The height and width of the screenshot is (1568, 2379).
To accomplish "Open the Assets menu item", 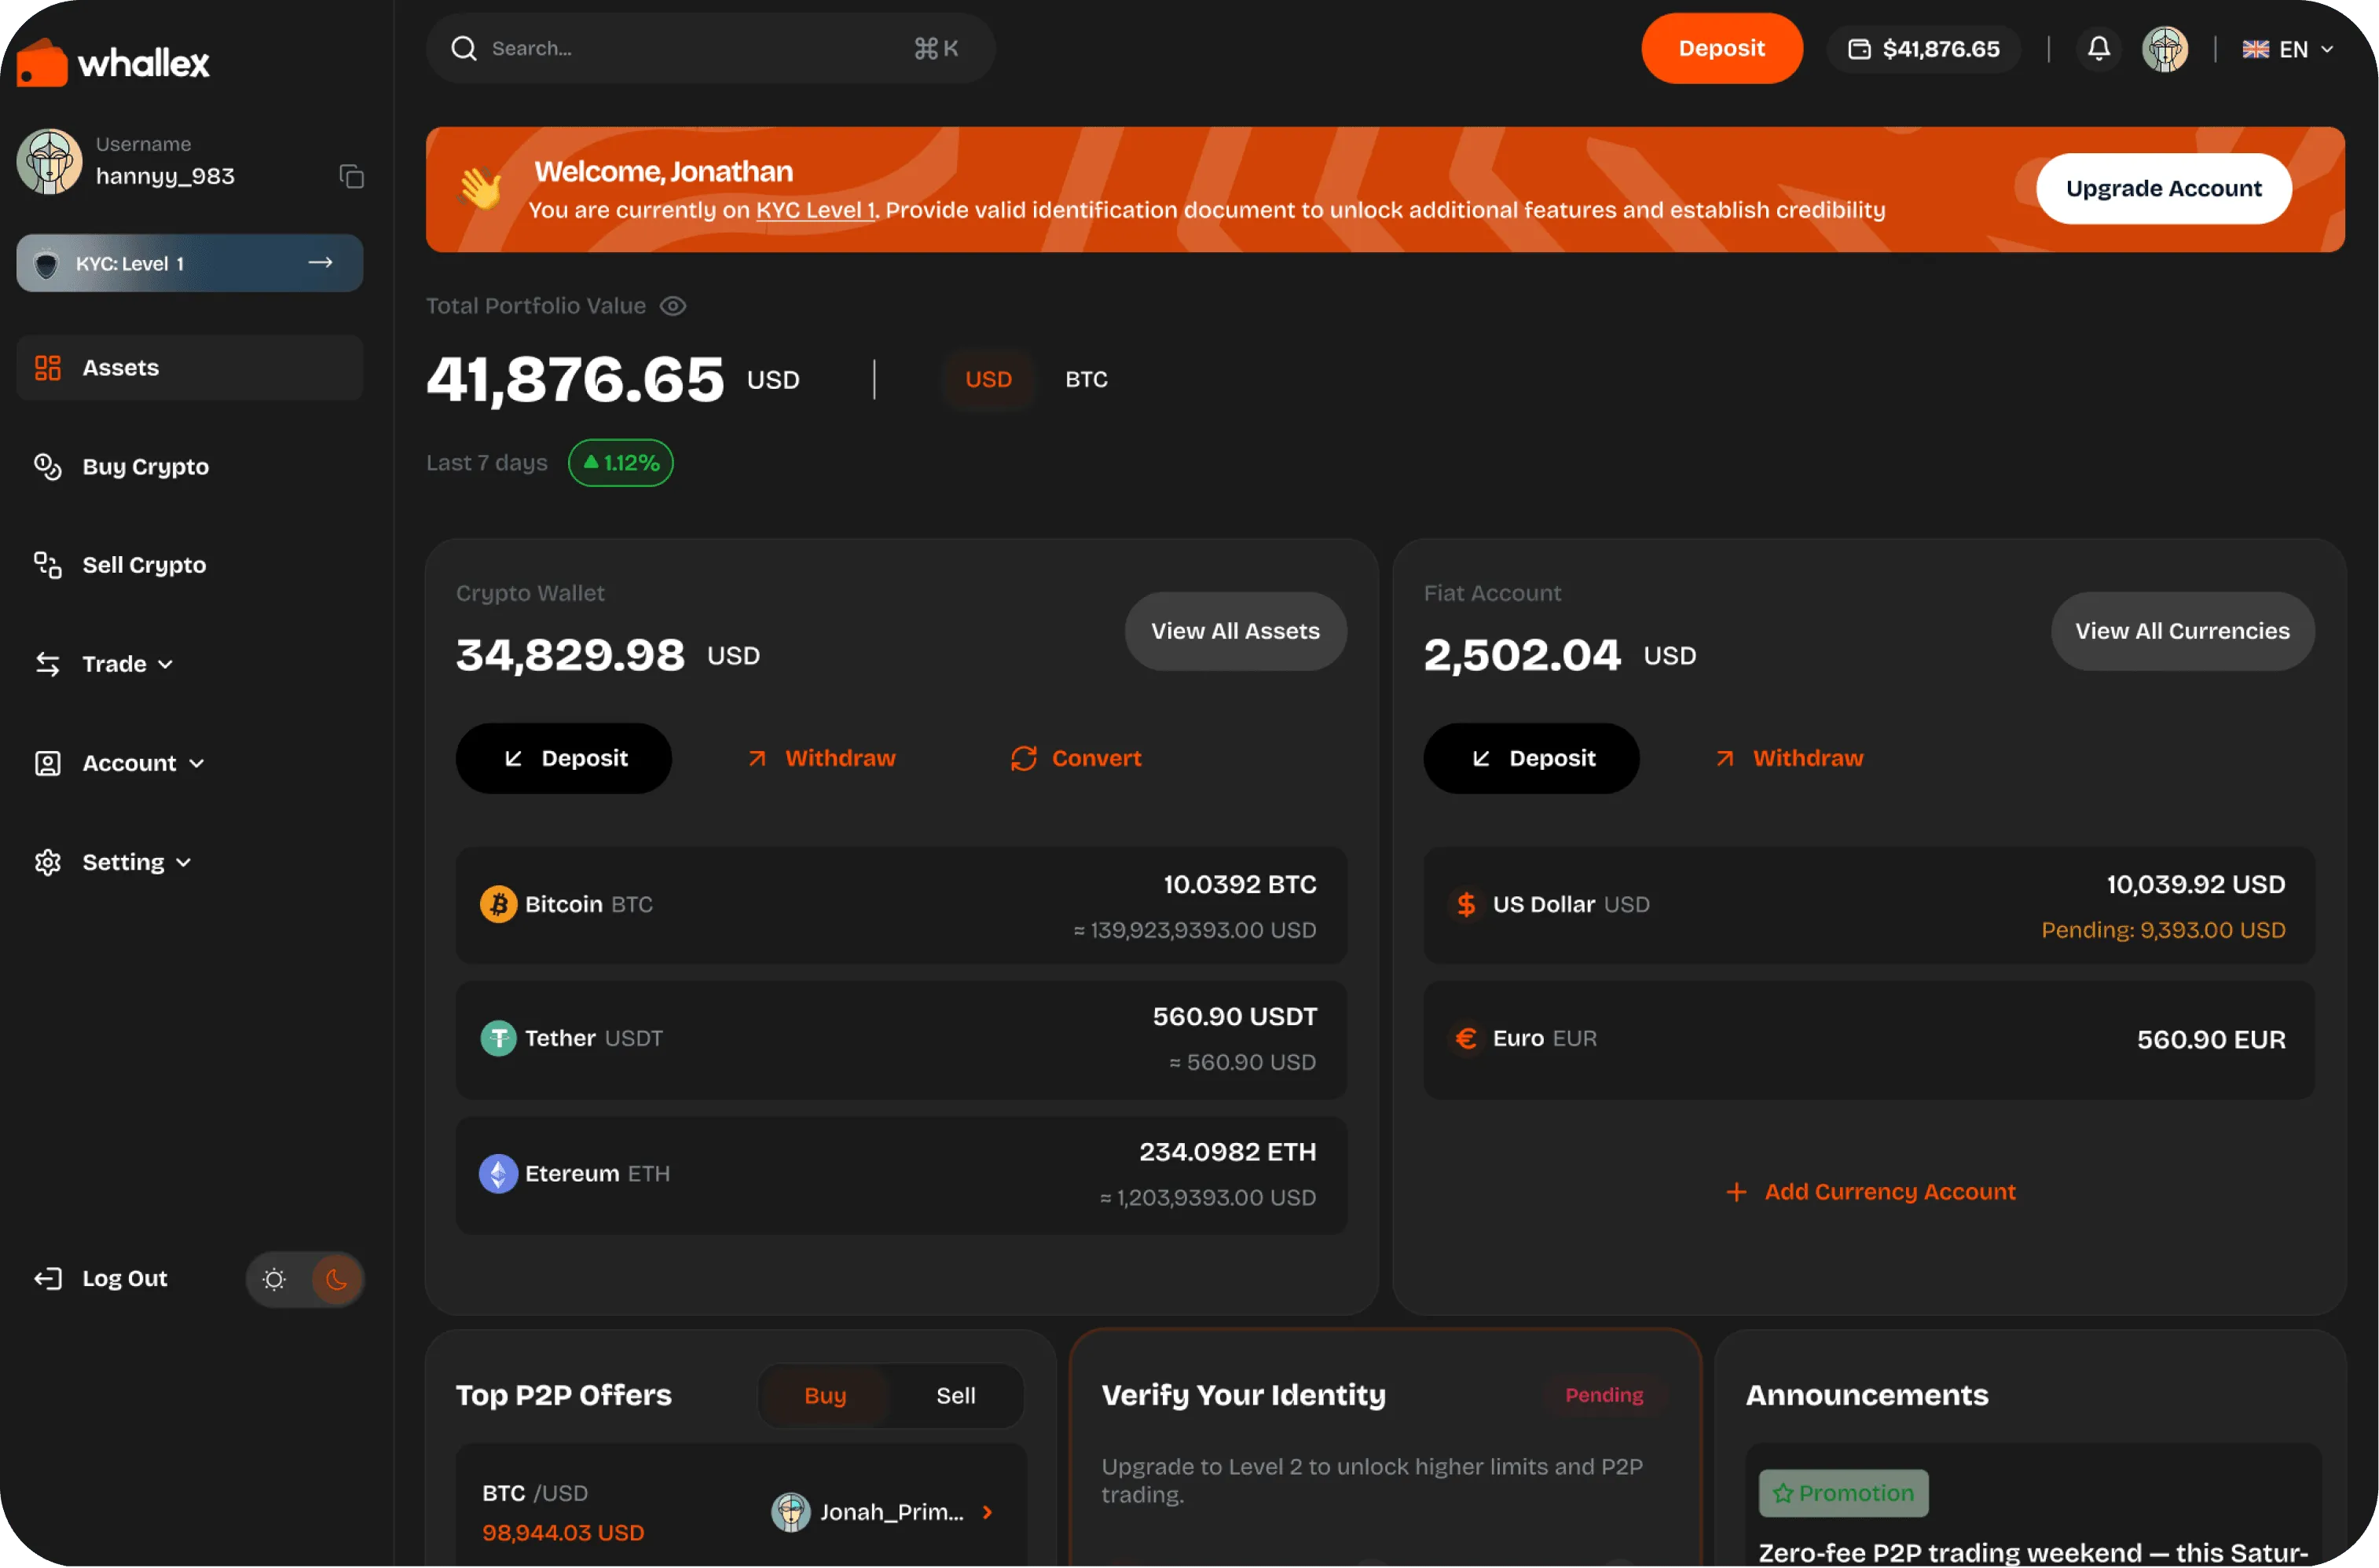I will (x=189, y=368).
